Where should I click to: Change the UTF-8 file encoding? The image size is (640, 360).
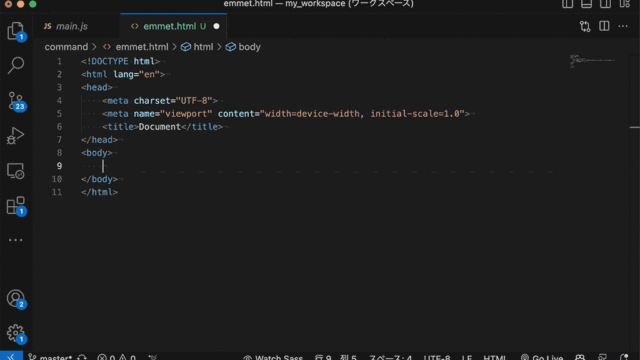pos(436,358)
